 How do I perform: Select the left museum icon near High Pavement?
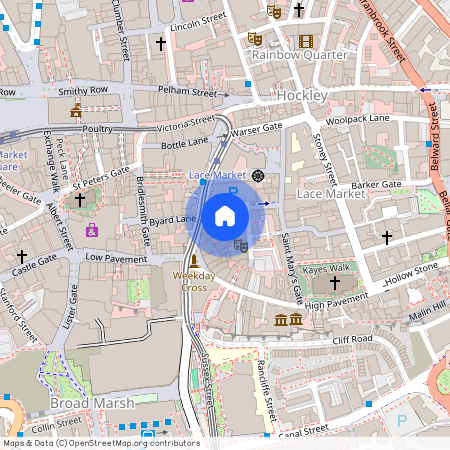tap(281, 320)
